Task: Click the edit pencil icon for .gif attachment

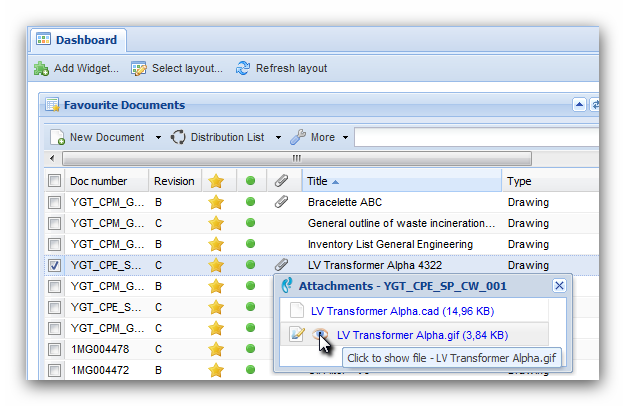Action: click(297, 334)
